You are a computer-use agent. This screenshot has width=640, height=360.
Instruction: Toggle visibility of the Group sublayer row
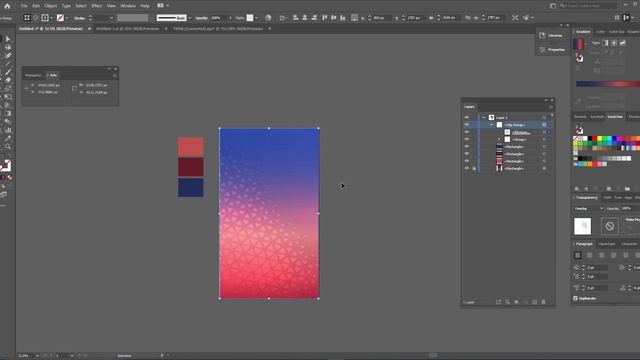click(467, 139)
